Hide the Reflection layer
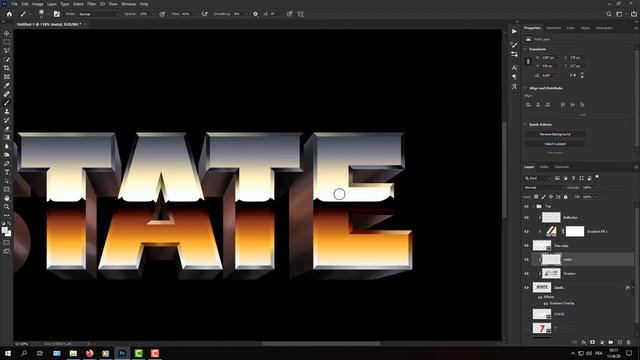640x360 pixels. 527,218
